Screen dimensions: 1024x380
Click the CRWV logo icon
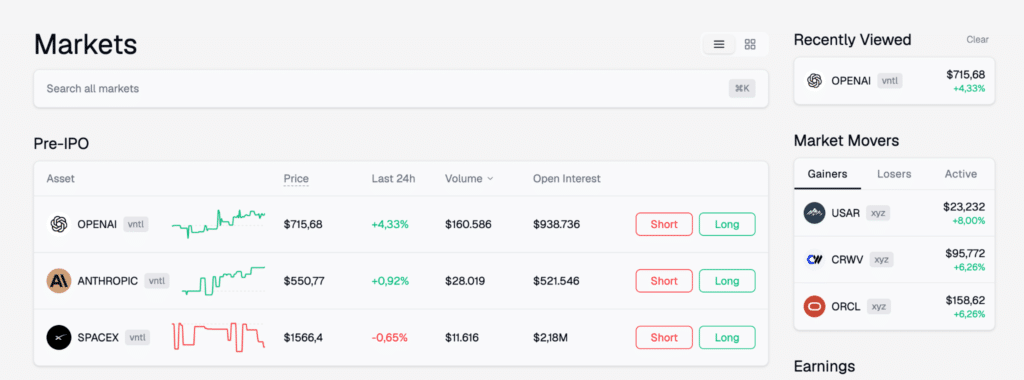[814, 259]
